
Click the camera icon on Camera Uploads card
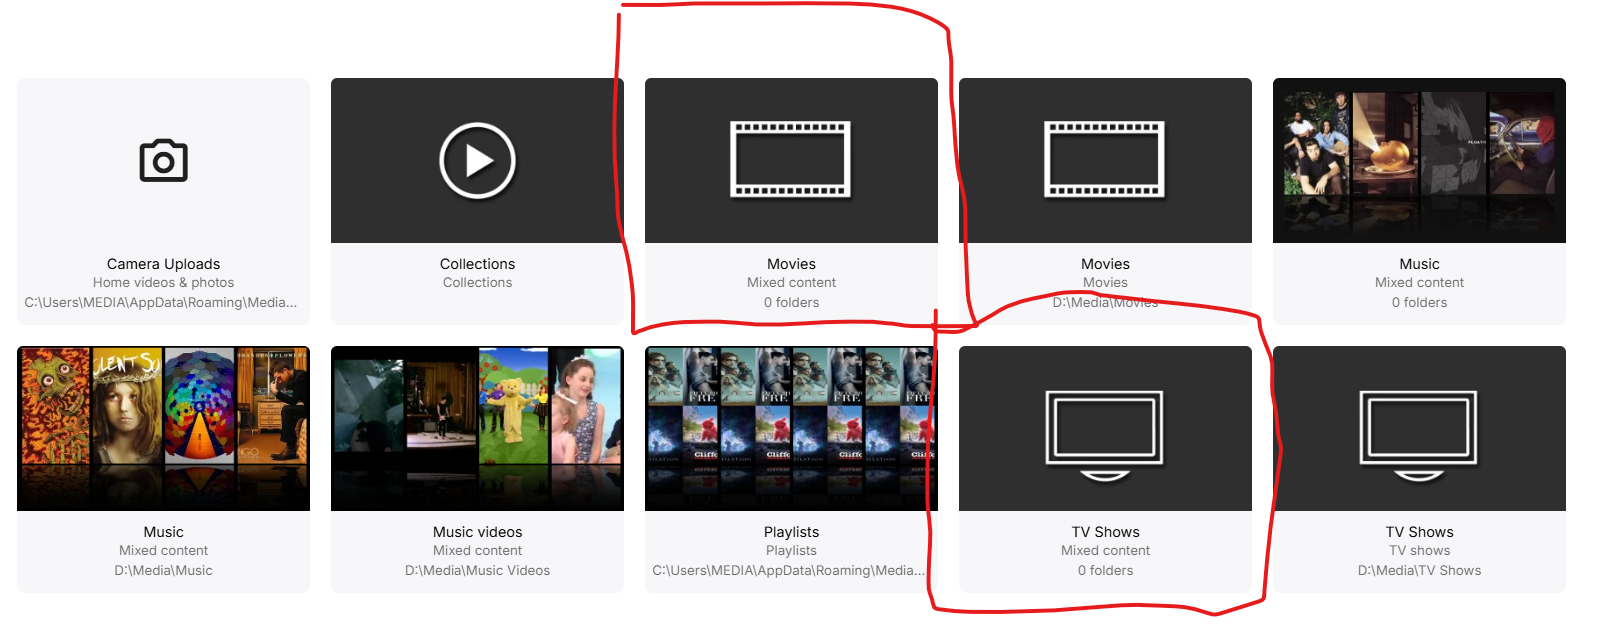pos(163,161)
